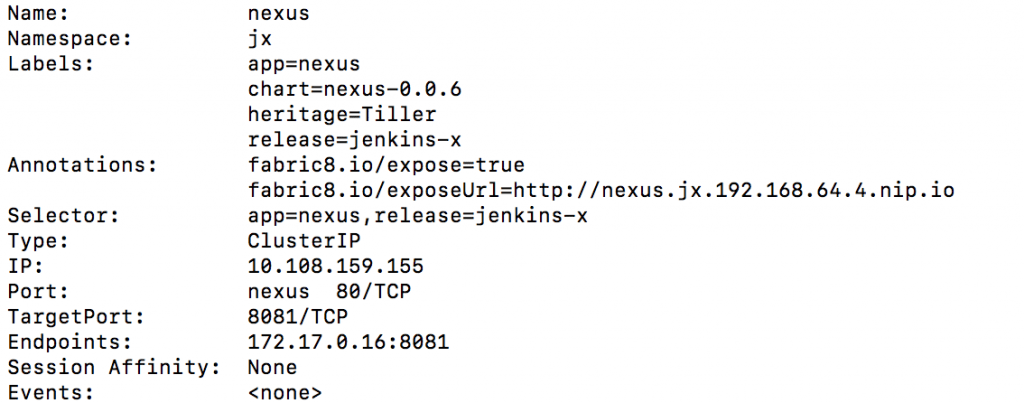The width and height of the screenshot is (1024, 403).
Task: Click the Session Affinity value None
Action: 272,367
